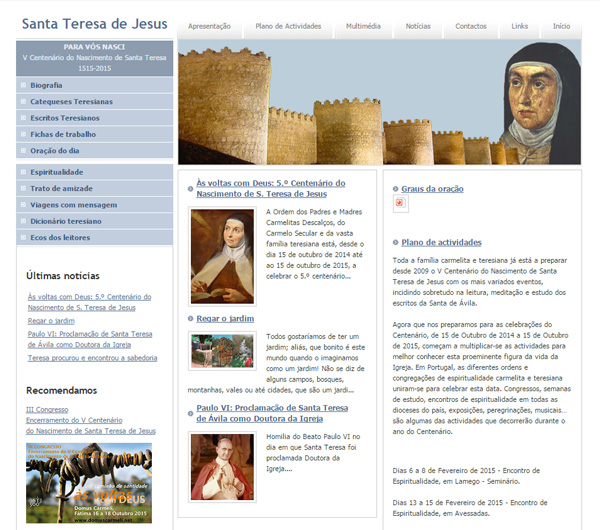Click the bullet icon beside Graus da oração
The image size is (600, 530).
tap(396, 189)
